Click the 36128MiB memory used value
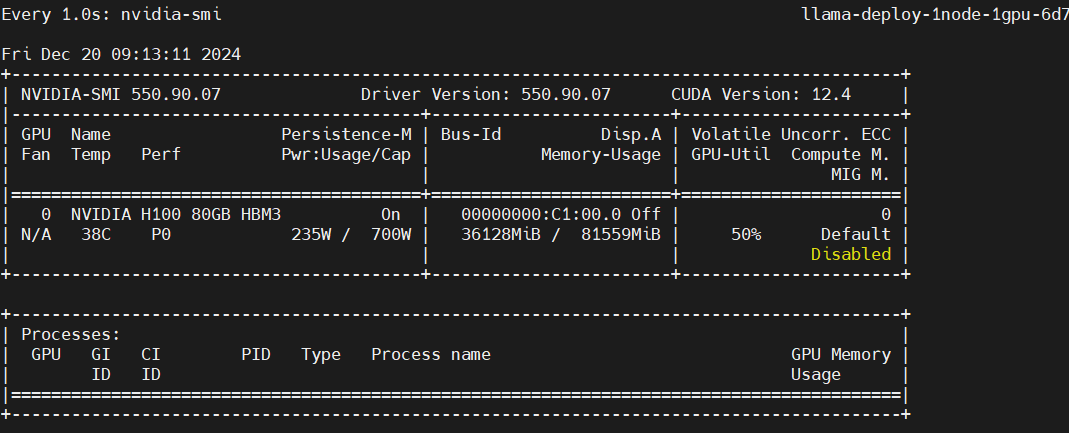The image size is (1069, 433). 496,234
